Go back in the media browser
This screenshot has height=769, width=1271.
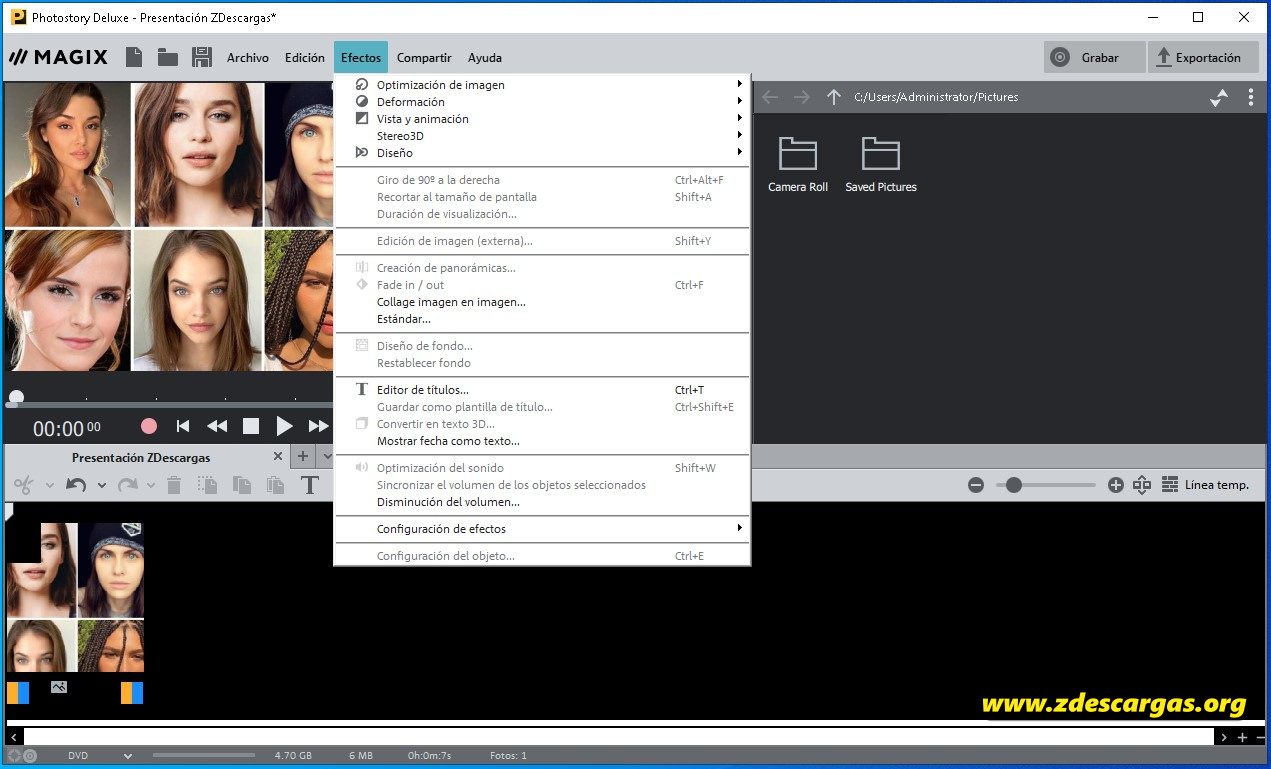pyautogui.click(x=769, y=97)
